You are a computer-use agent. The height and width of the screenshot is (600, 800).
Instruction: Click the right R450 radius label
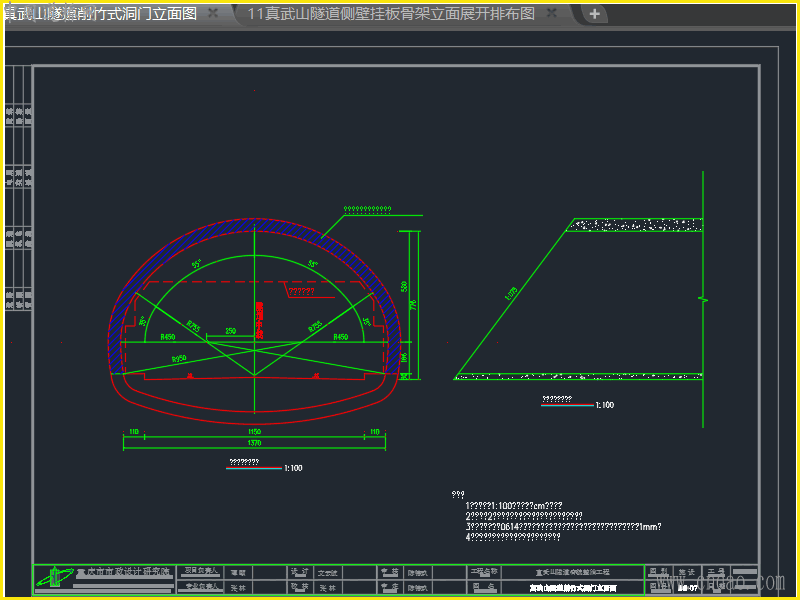pos(341,337)
